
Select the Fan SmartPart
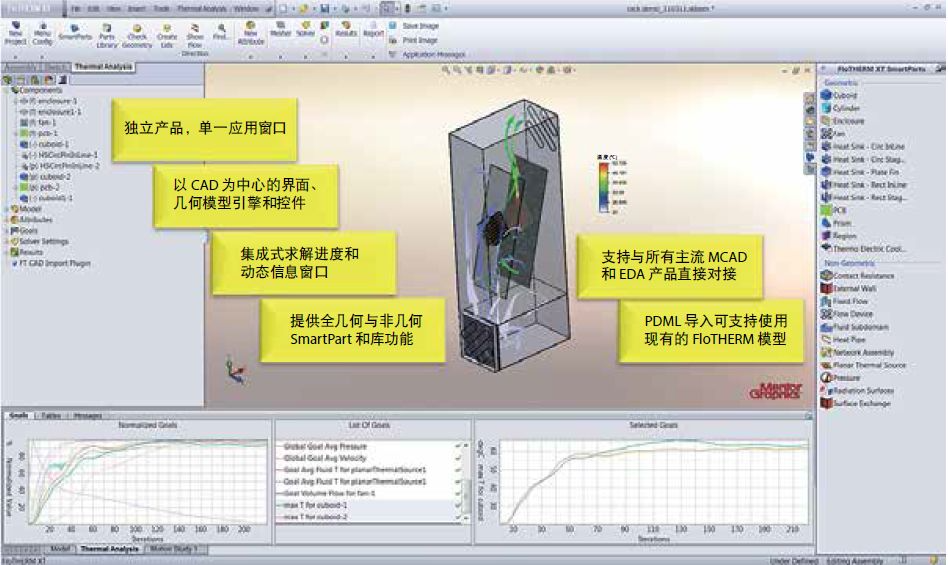(x=833, y=134)
